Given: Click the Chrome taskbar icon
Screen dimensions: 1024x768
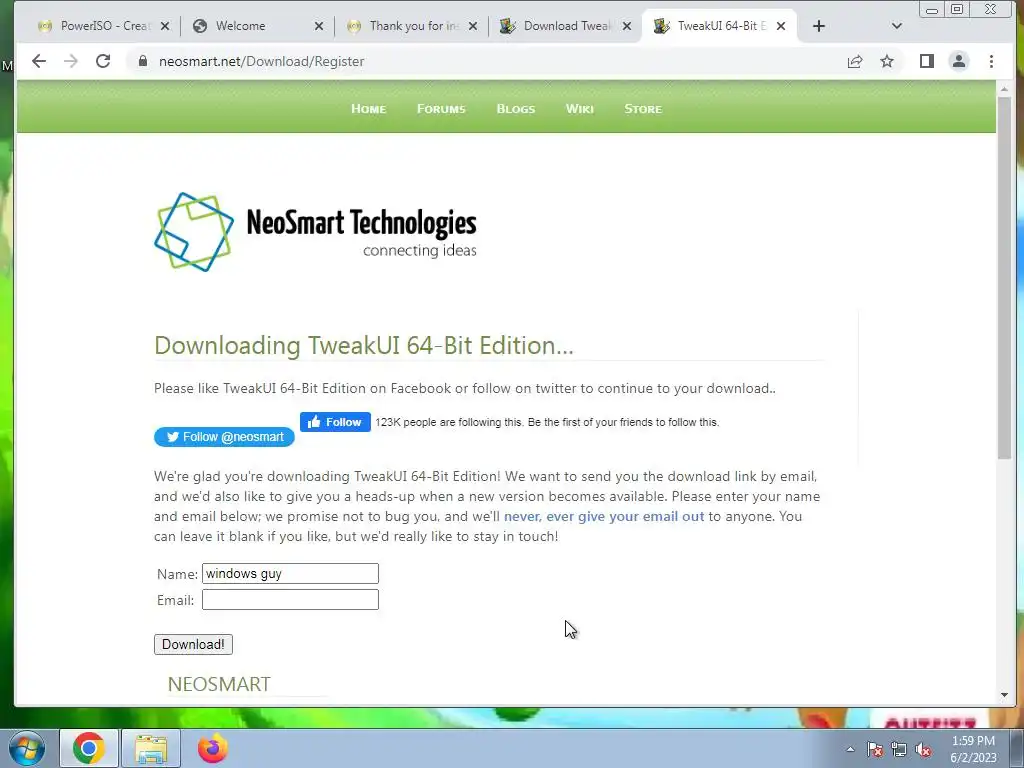Looking at the screenshot, I should point(89,748).
